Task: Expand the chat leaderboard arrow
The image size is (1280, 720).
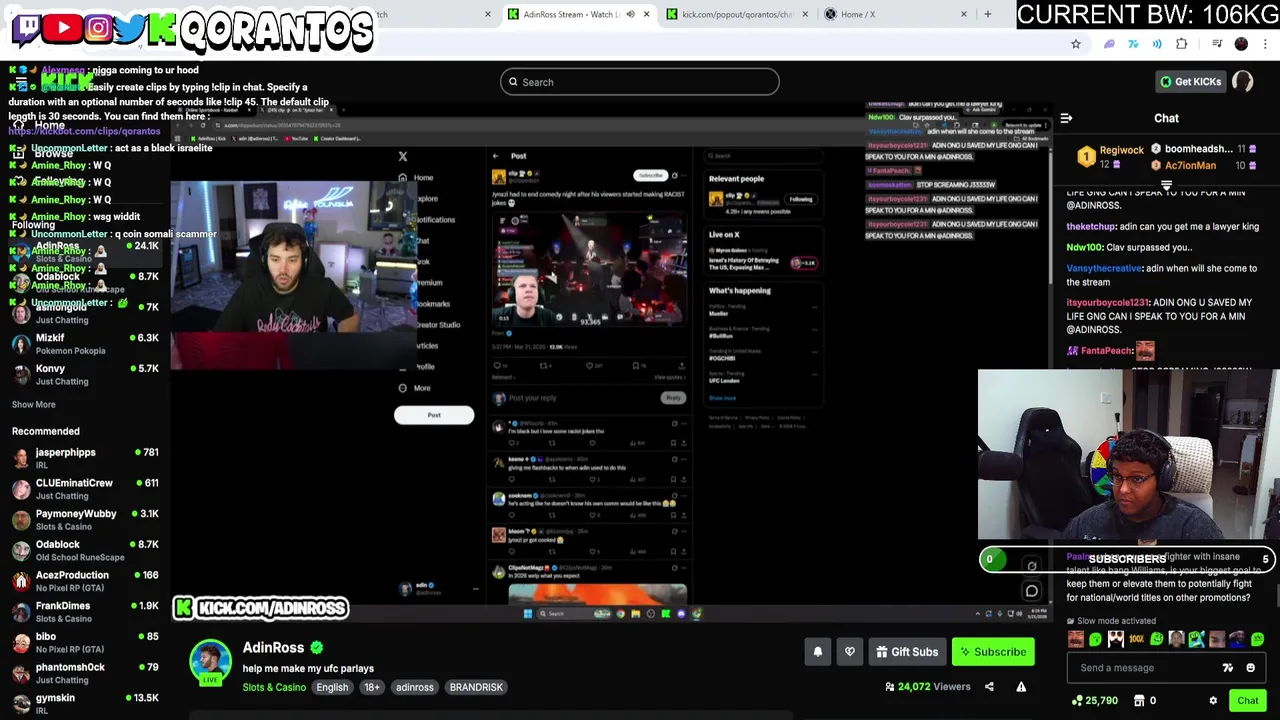Action: tap(1166, 185)
